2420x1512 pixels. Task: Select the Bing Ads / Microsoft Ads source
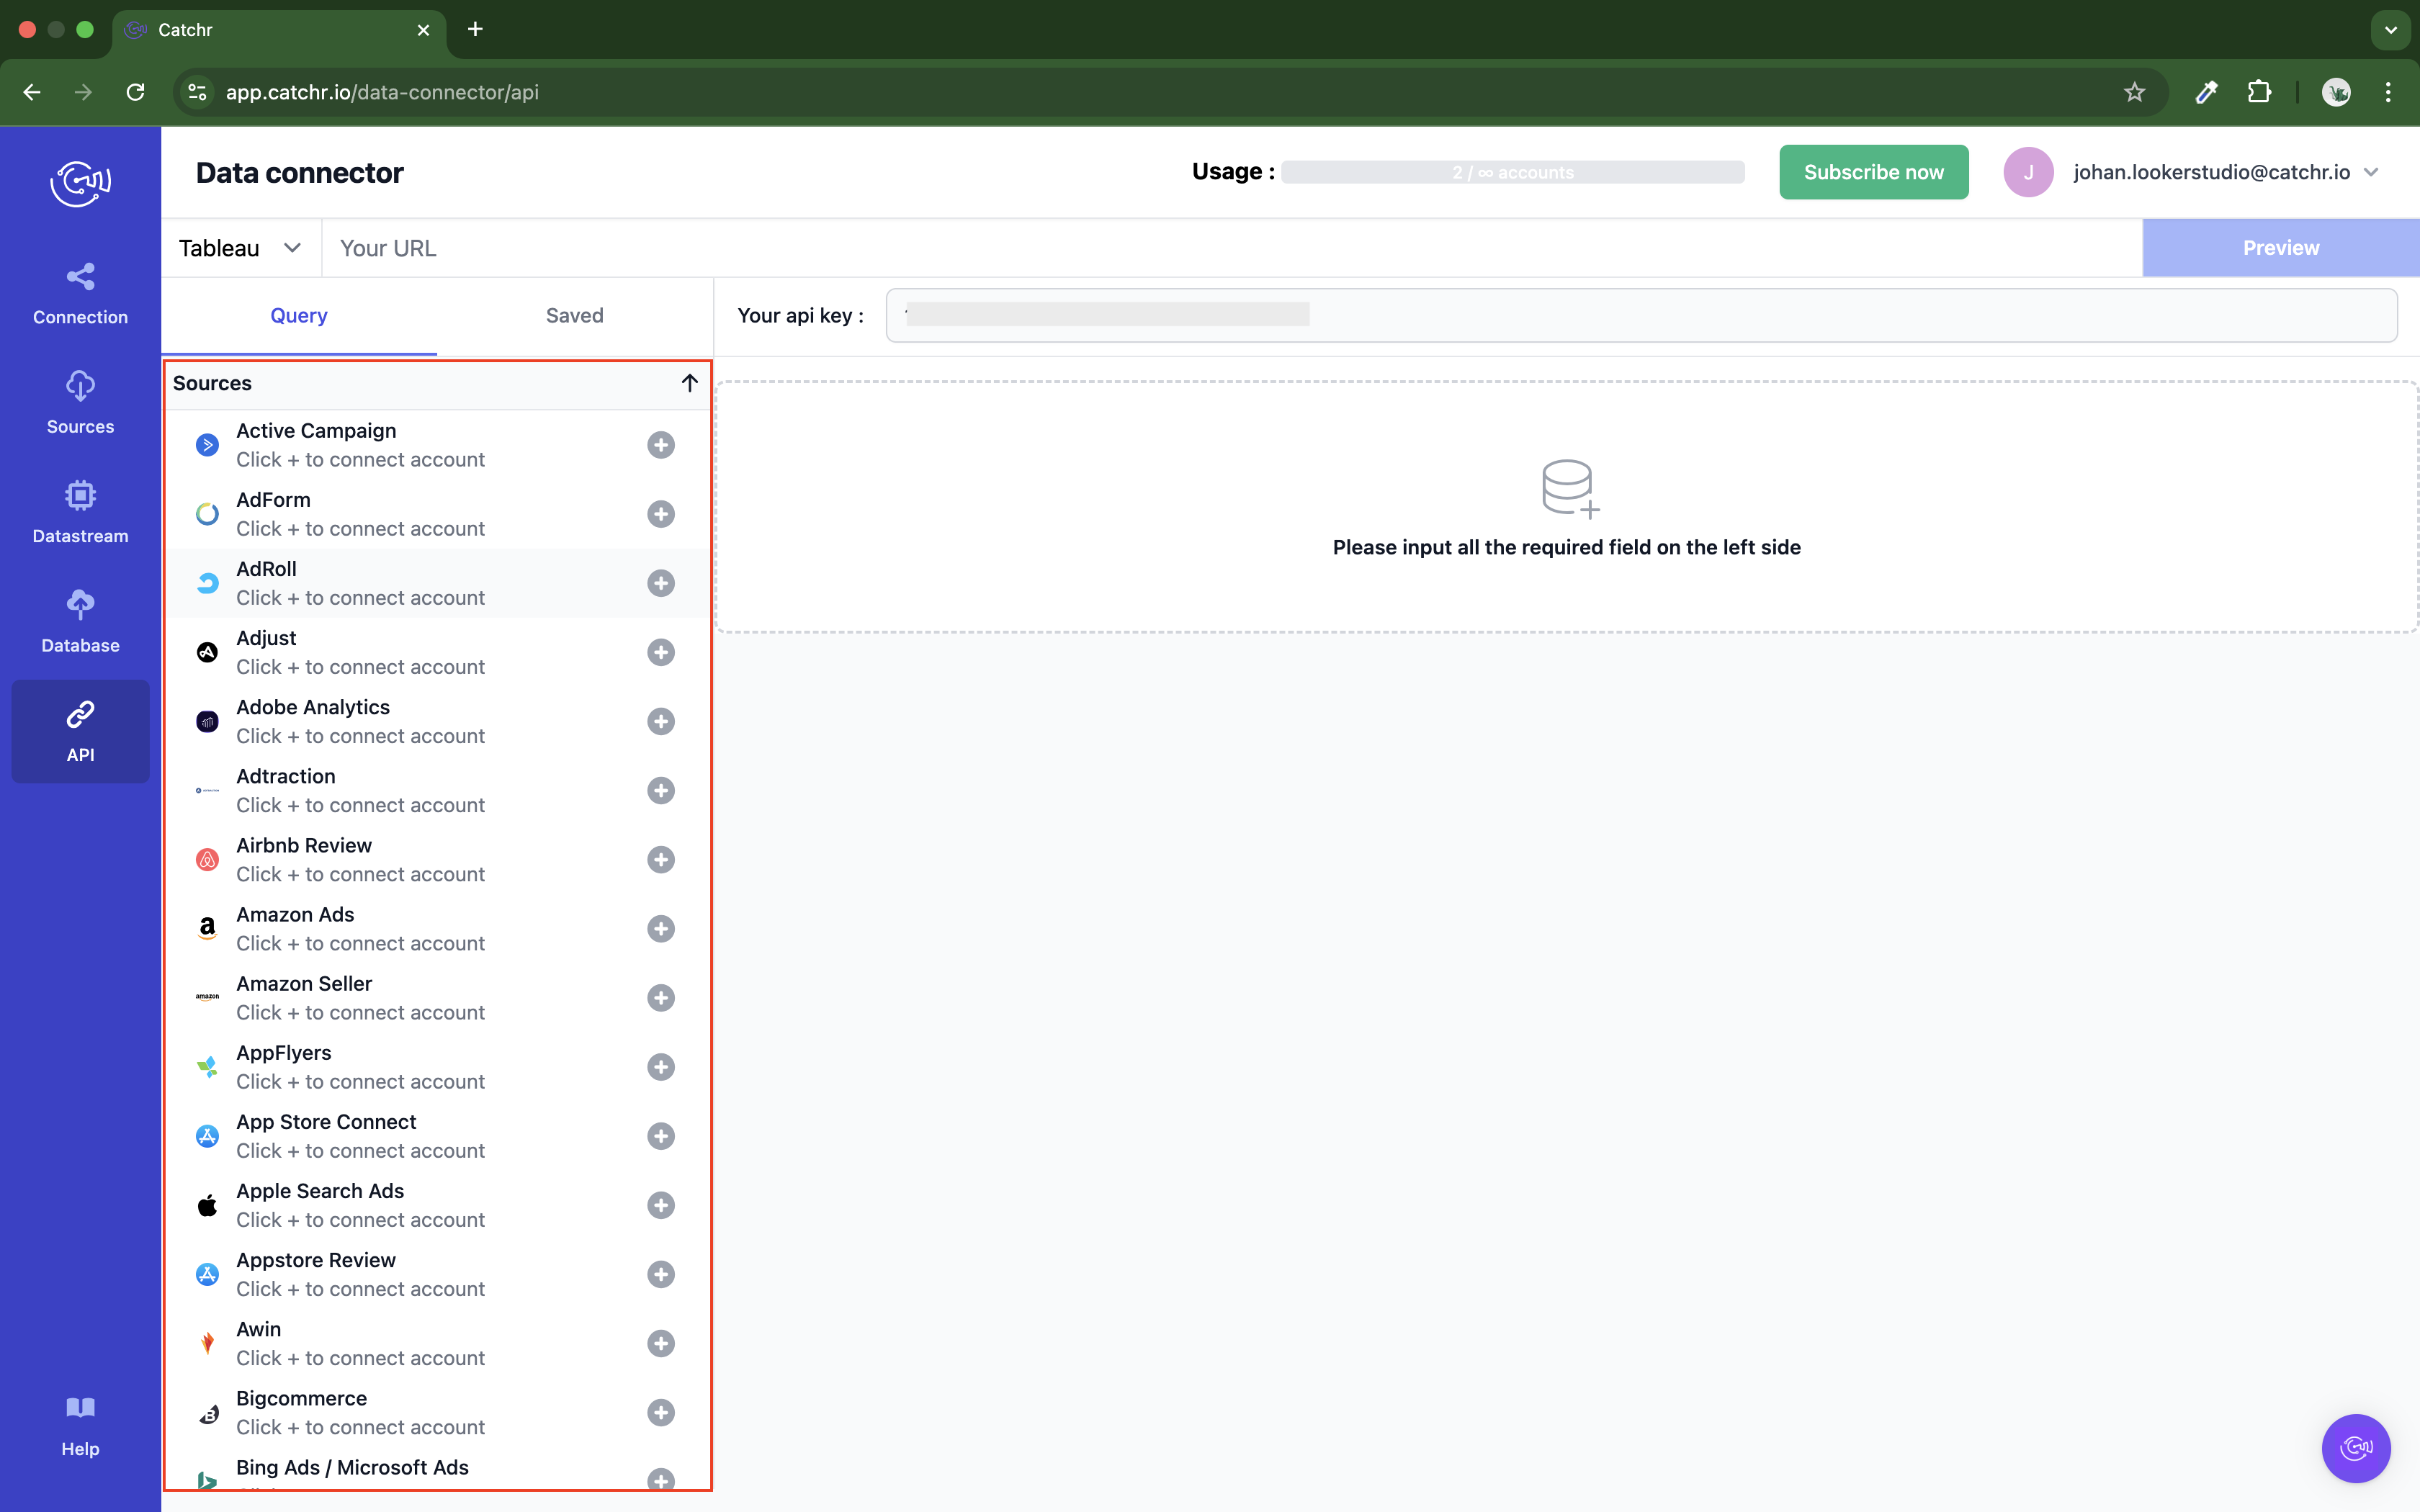(x=352, y=1467)
